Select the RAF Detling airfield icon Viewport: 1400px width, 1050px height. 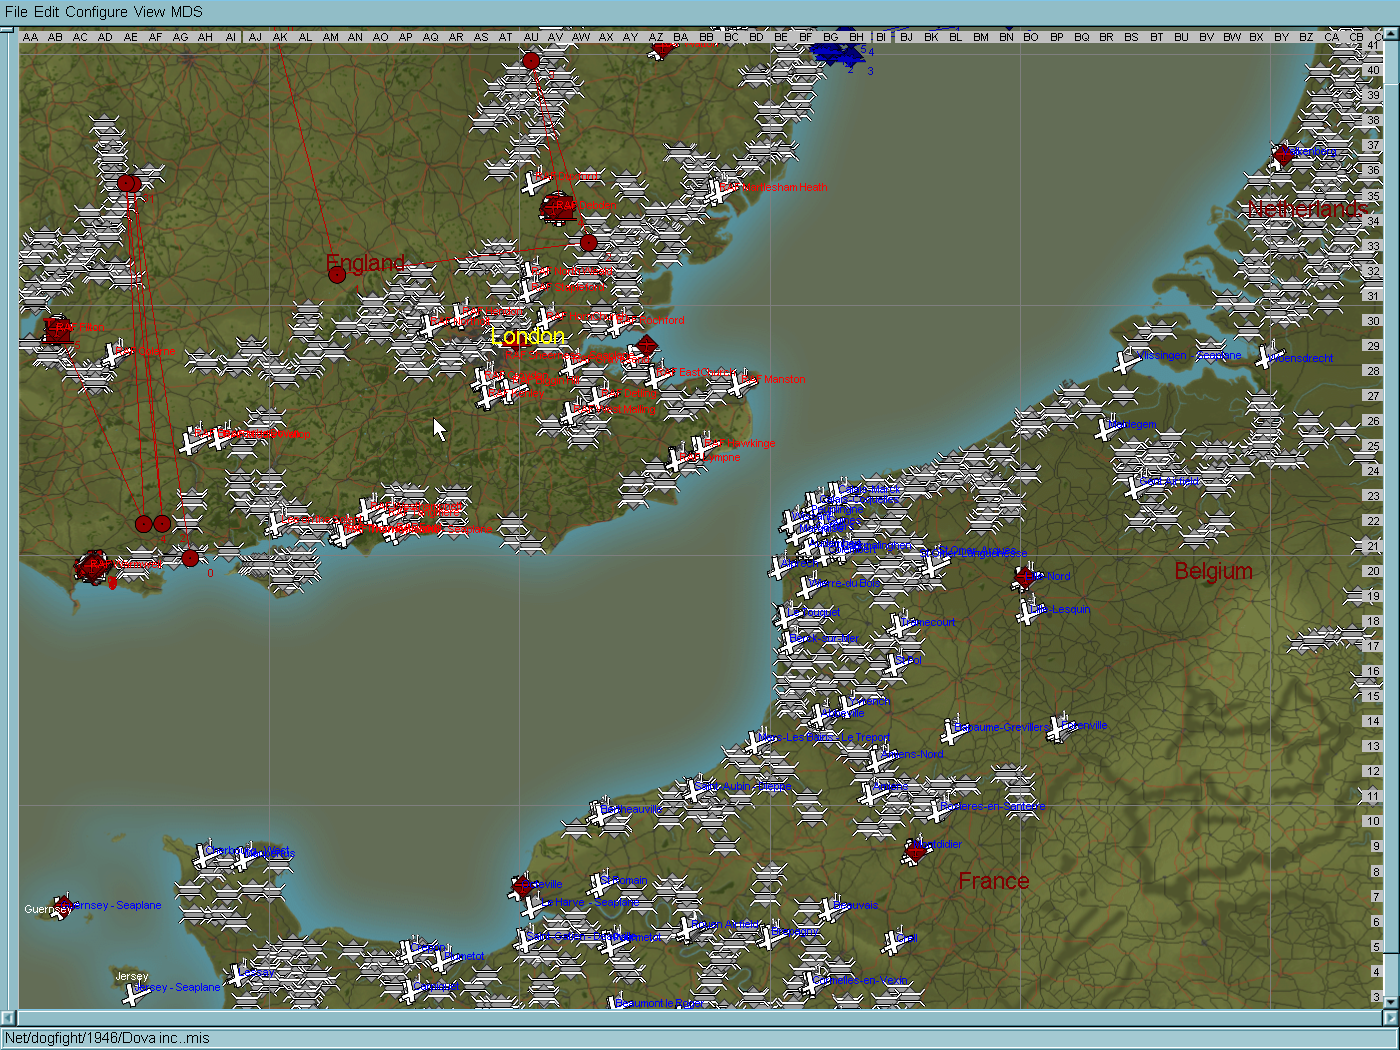click(598, 397)
